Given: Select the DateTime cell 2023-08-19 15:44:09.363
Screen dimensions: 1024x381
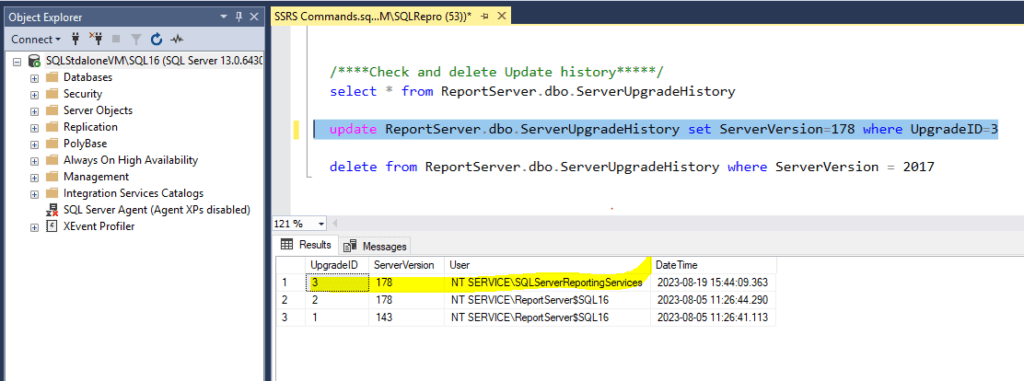Looking at the screenshot, I should click(x=713, y=283).
